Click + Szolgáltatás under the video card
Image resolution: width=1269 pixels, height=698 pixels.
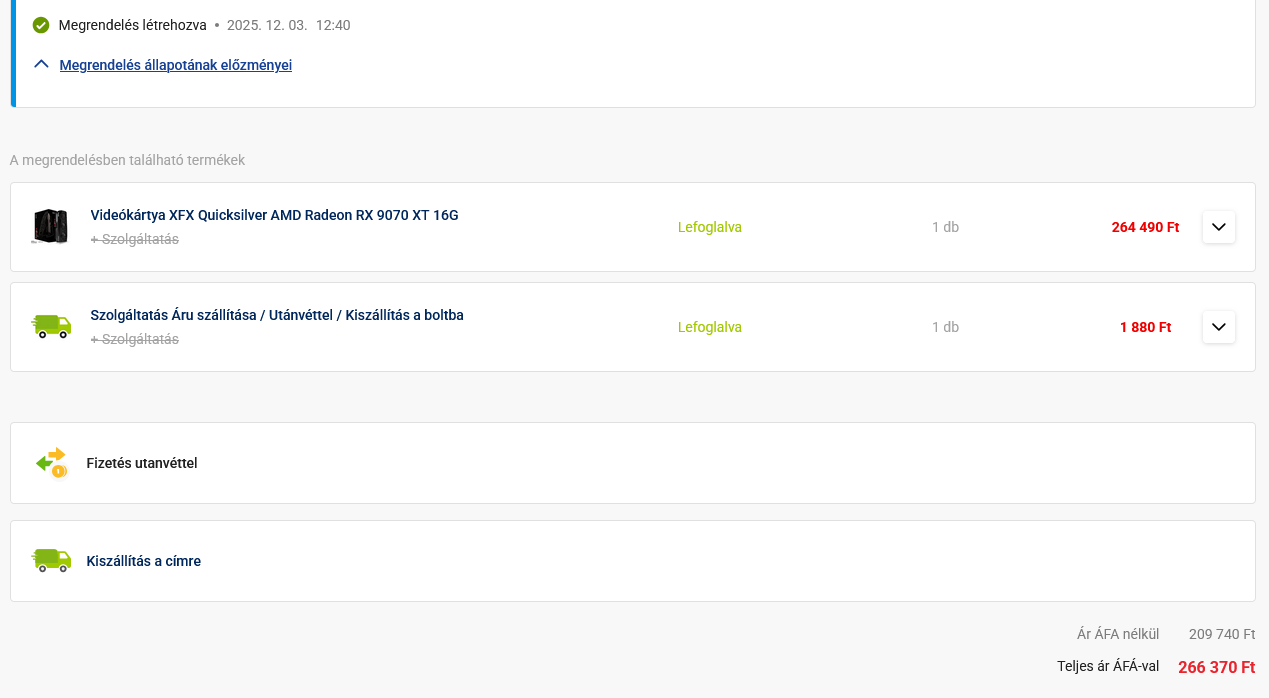135,239
